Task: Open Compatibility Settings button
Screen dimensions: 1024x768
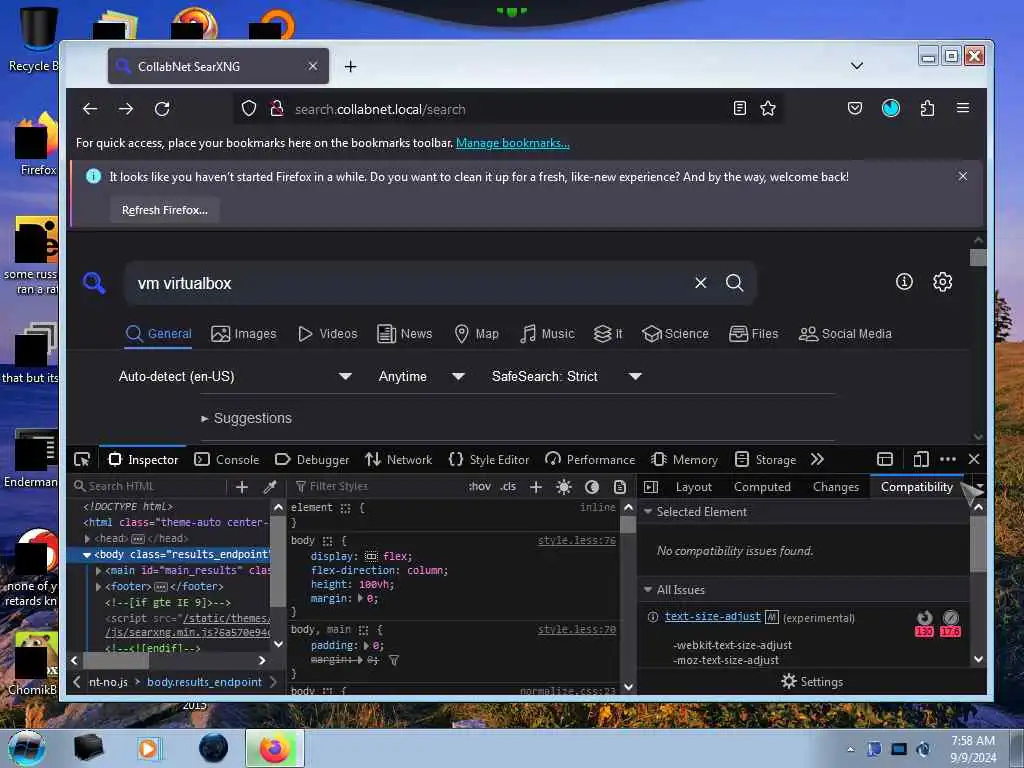Action: point(812,682)
